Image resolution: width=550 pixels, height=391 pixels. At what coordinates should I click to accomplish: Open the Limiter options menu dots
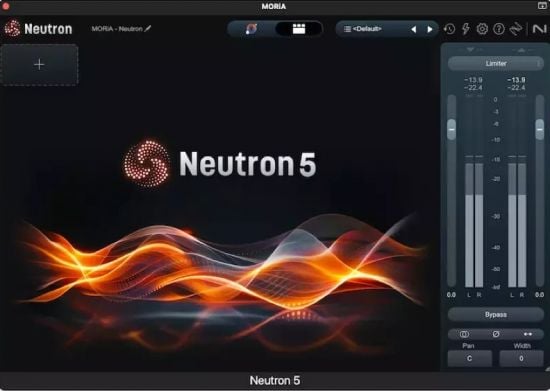point(538,63)
